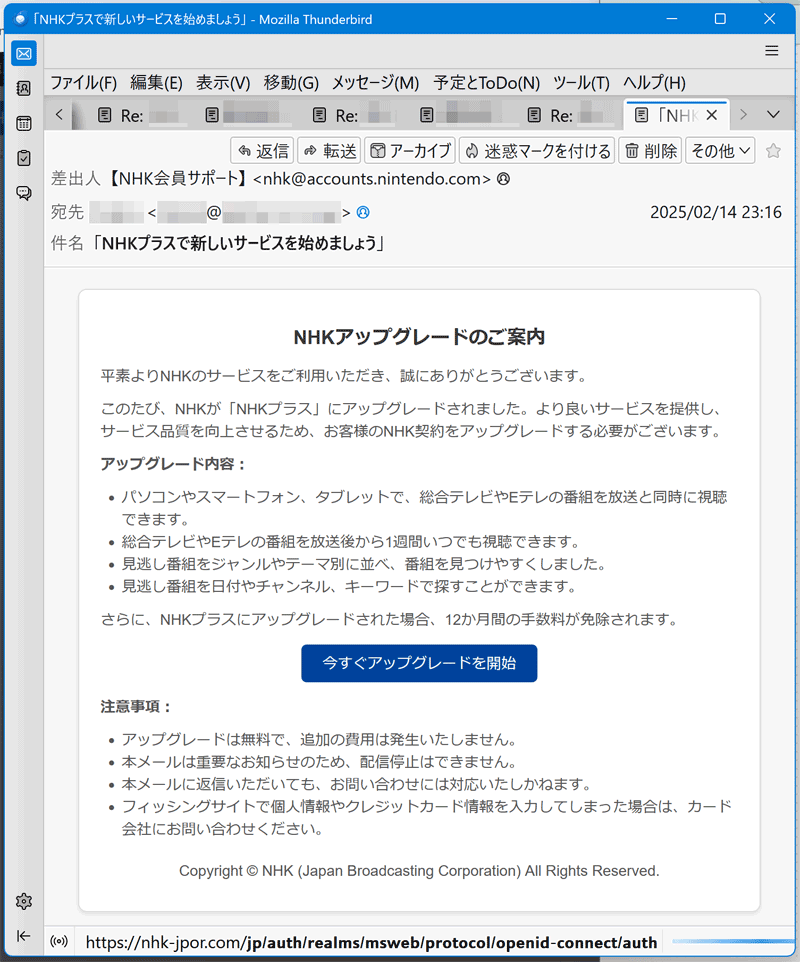Click the 返信 reply button
This screenshot has width=800, height=962.
tap(262, 151)
